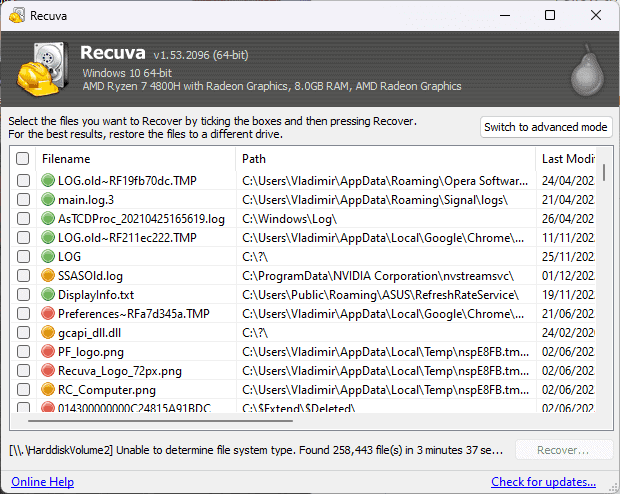The width and height of the screenshot is (620, 494).
Task: Click orange status dot for RC_Computer.png
Action: coord(48,389)
